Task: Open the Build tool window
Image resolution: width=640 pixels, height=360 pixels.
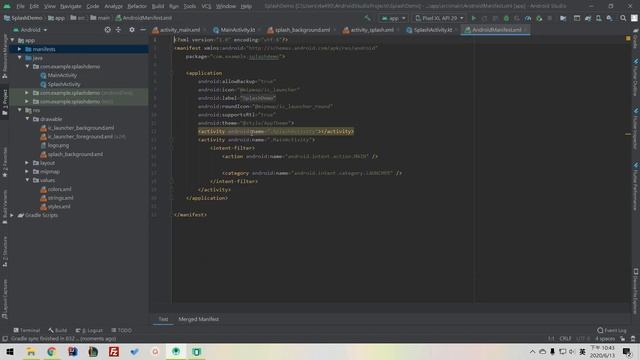Action: (x=58, y=330)
